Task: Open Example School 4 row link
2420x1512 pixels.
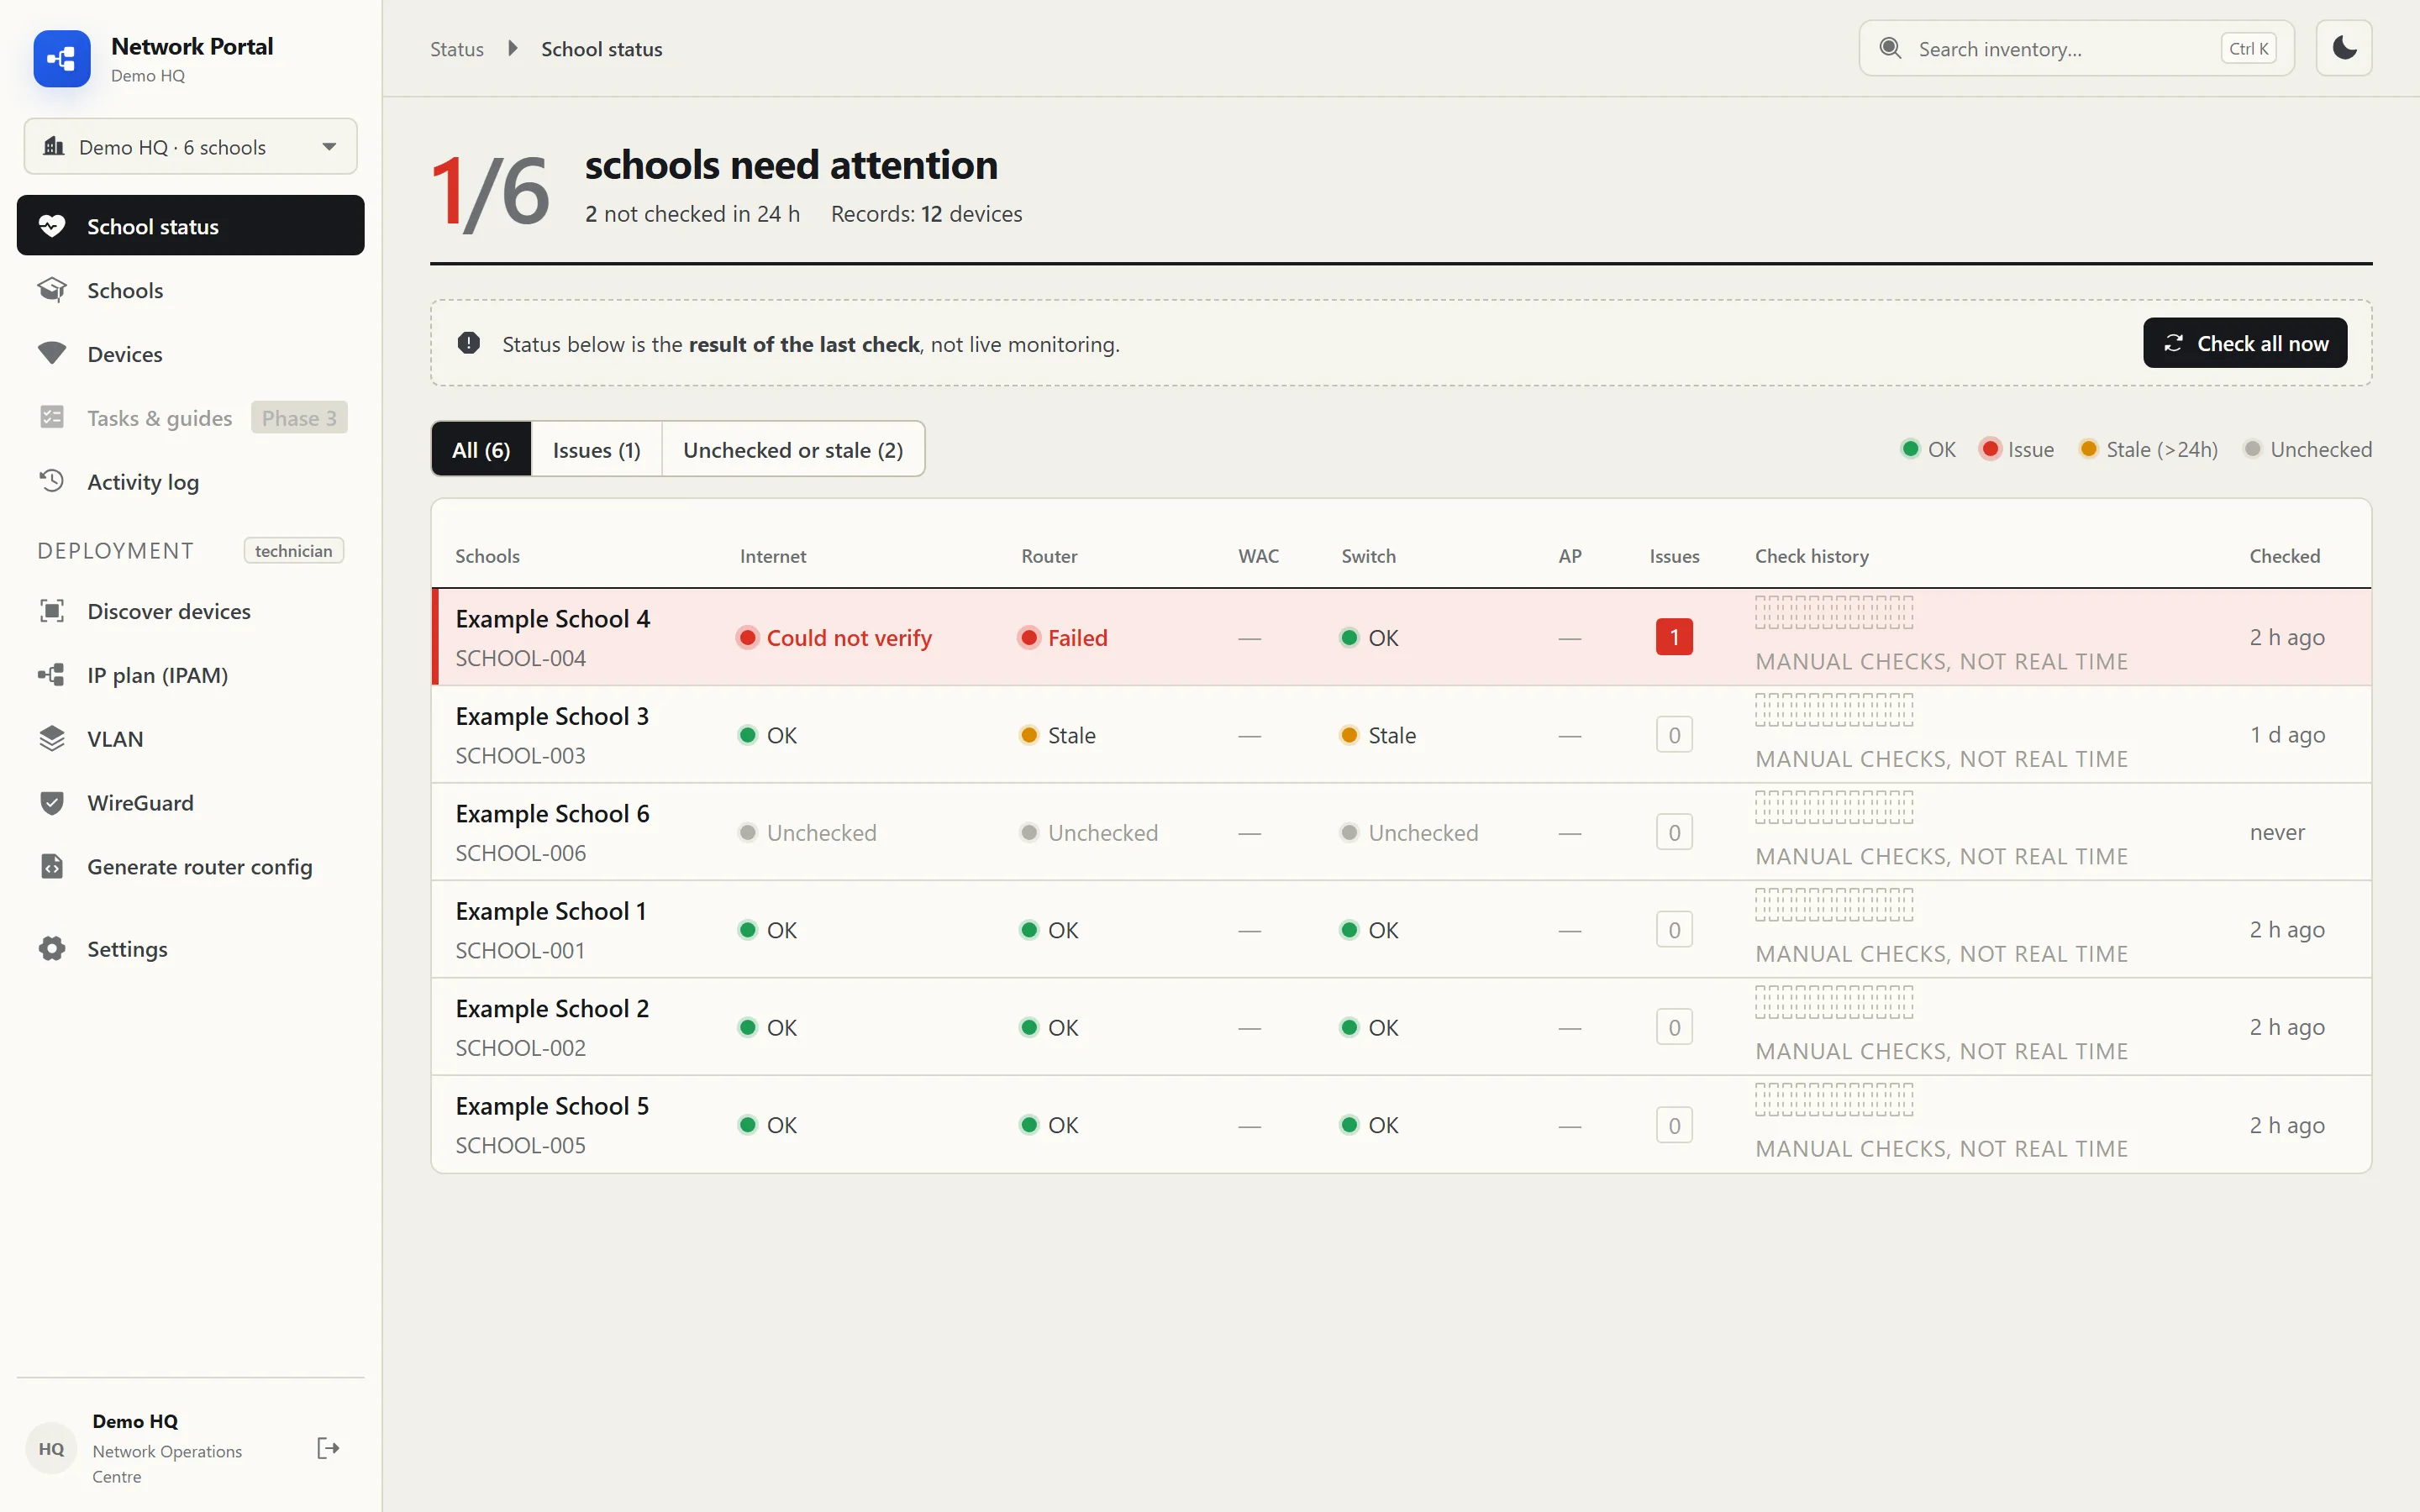Action: click(x=552, y=619)
